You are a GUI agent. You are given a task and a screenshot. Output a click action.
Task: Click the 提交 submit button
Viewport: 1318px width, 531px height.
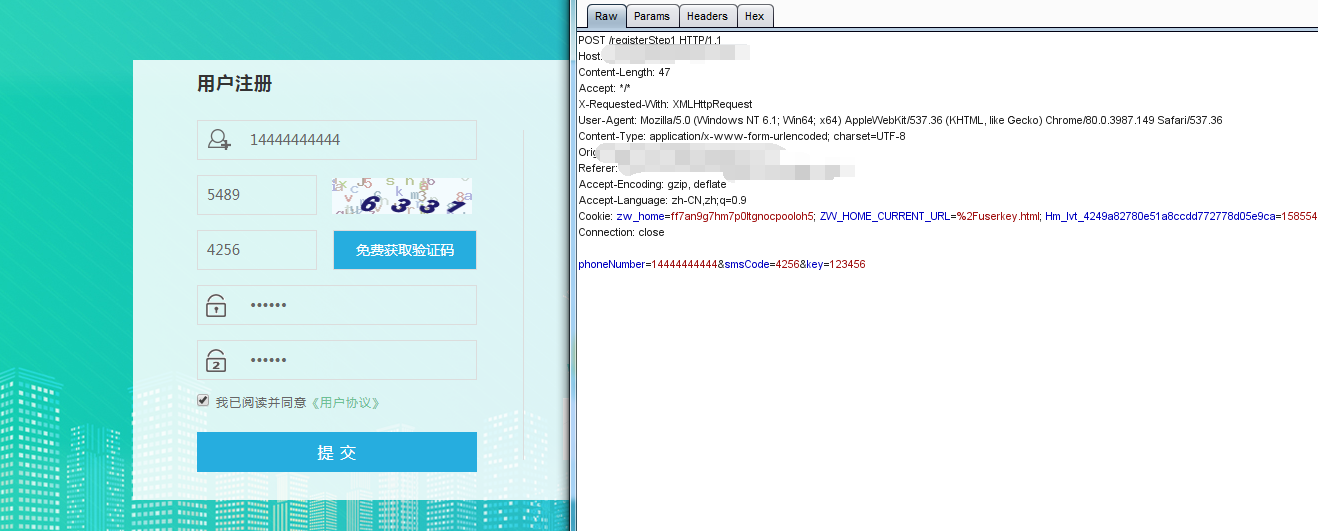(x=337, y=452)
